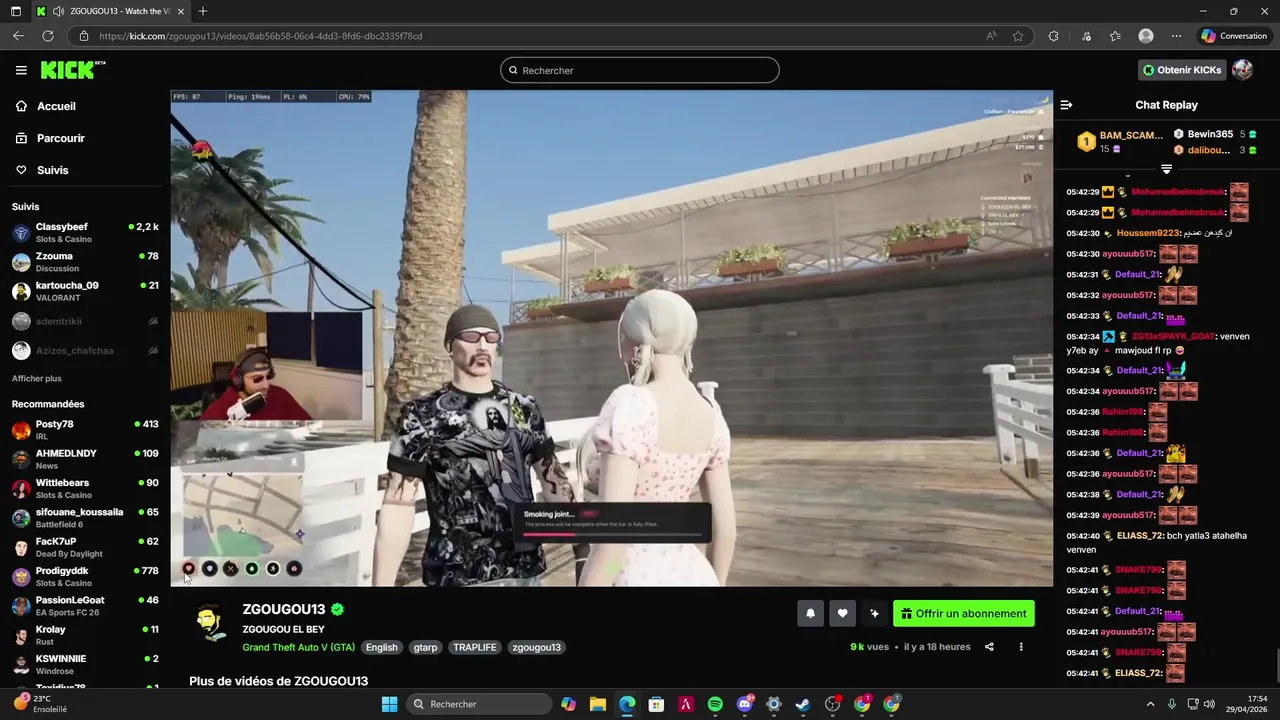Viewport: 1280px width, 720px height.
Task: Open Suivis in sidebar
Action: 52,170
